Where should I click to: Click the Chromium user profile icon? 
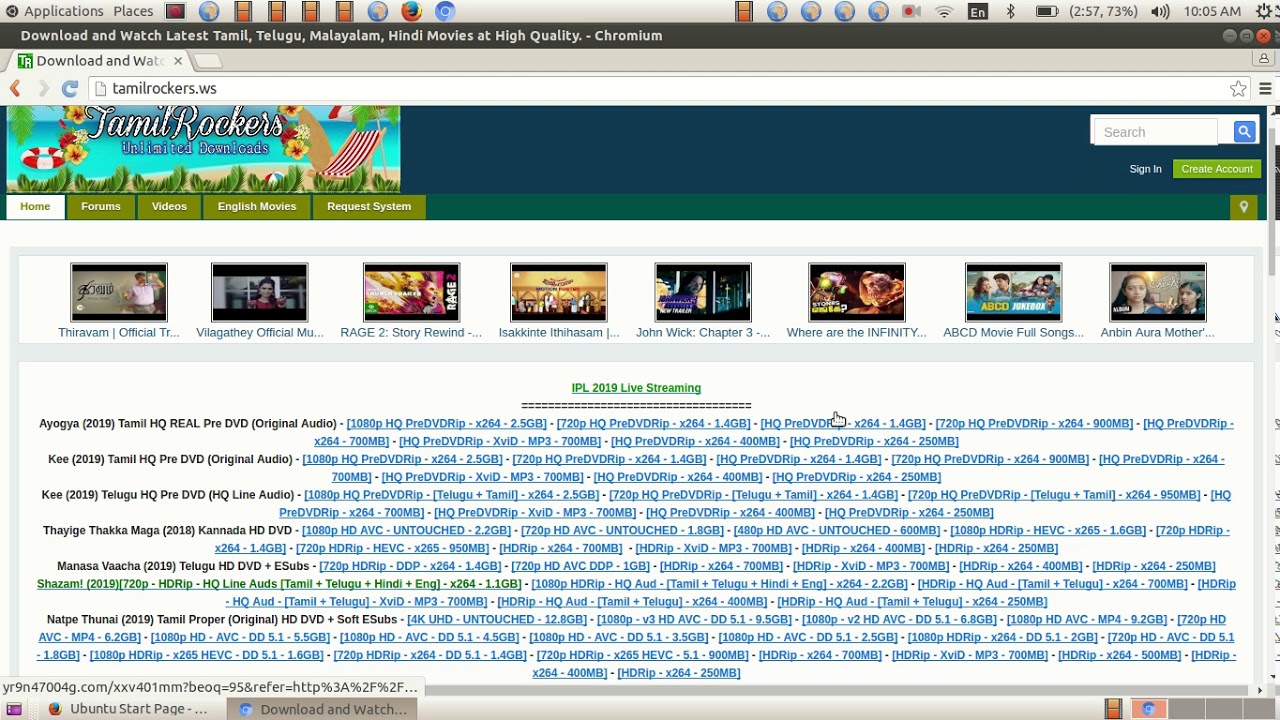[x=1264, y=59]
